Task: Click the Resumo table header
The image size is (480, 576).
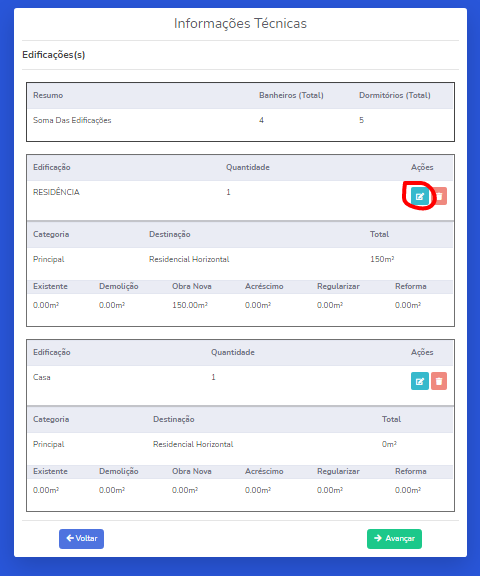Action: (x=48, y=95)
